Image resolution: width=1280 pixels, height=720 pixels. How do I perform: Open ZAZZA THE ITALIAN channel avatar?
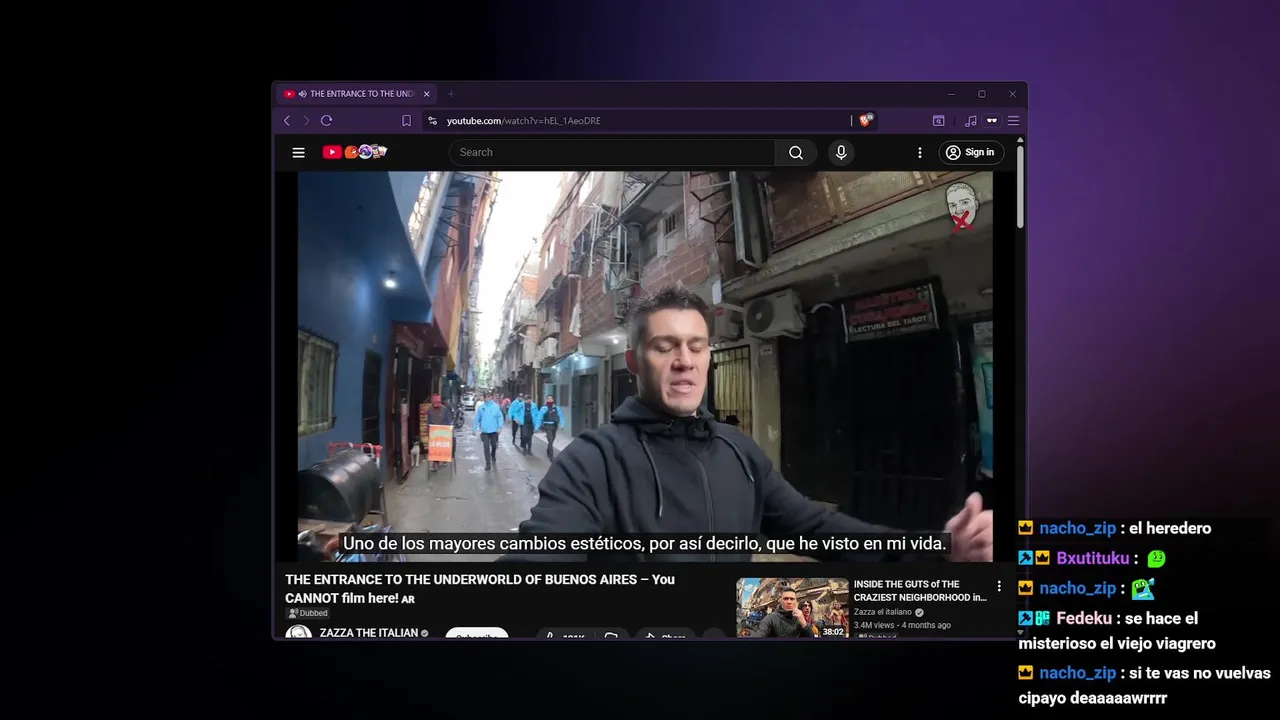tap(298, 632)
